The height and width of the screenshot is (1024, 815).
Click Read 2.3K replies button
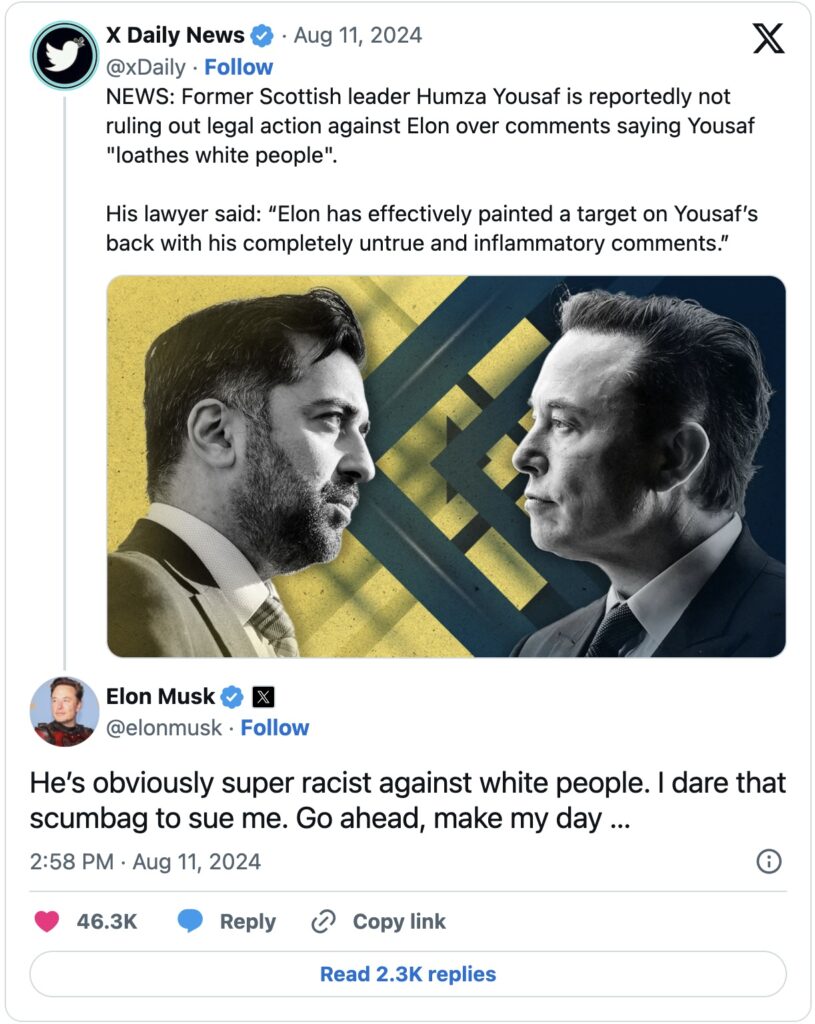point(408,974)
